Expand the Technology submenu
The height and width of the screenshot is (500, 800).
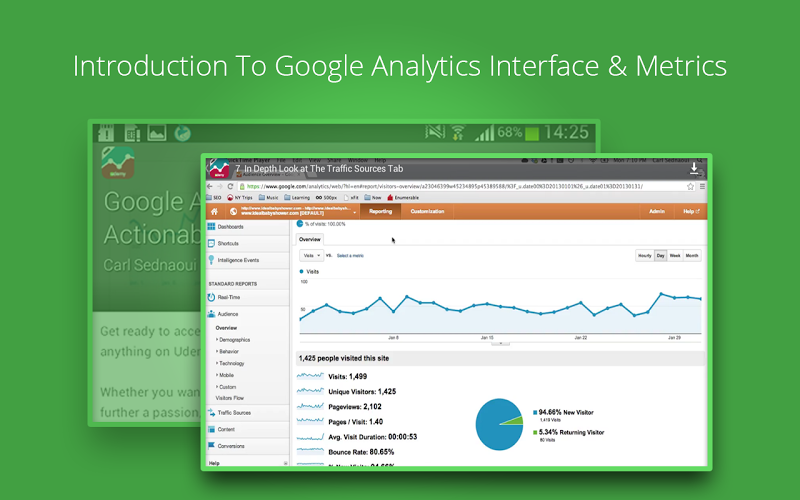click(x=230, y=363)
